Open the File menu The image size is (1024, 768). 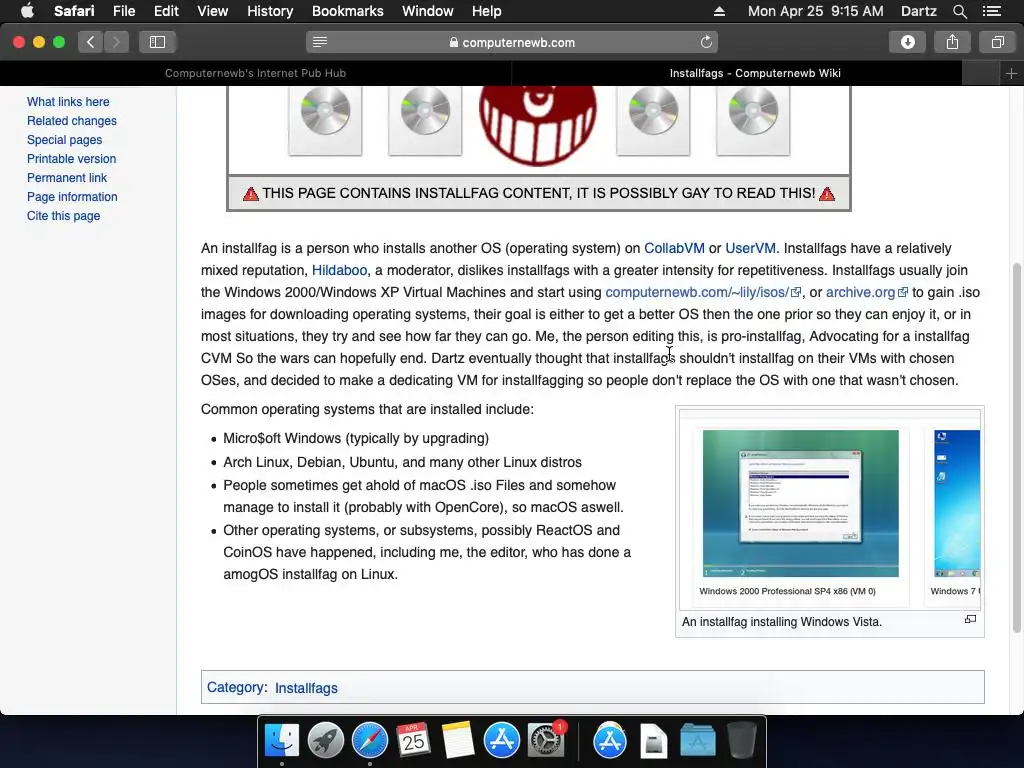click(123, 11)
